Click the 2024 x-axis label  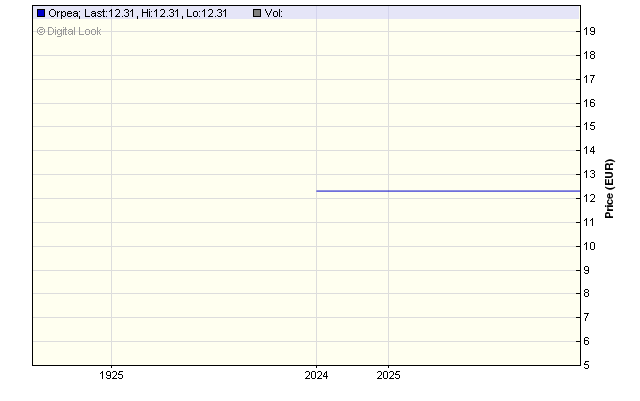pos(316,375)
